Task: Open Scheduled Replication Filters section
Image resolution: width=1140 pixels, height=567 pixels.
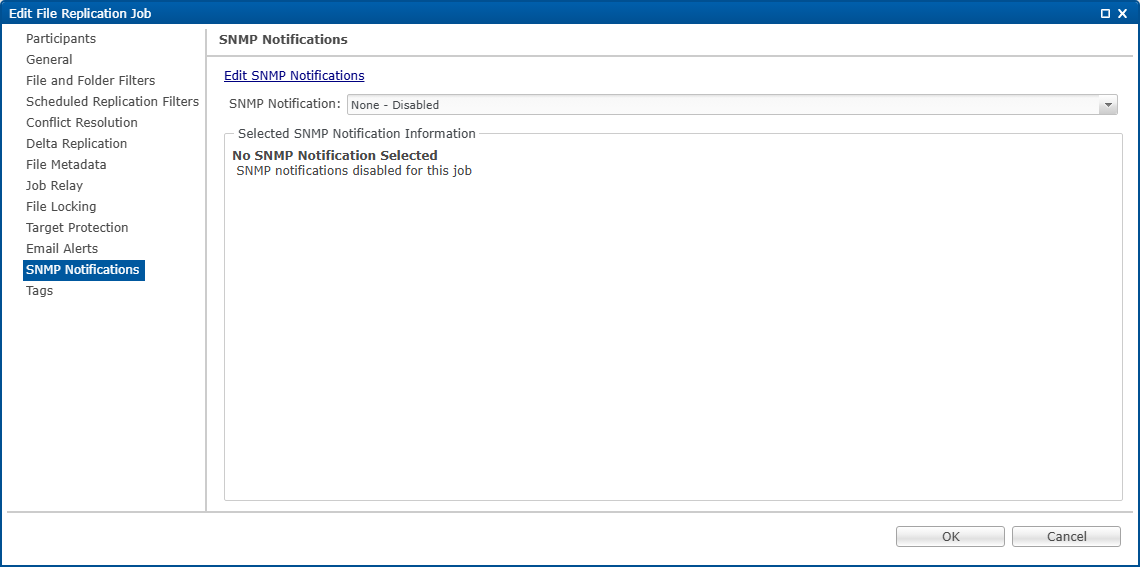Action: [x=112, y=102]
